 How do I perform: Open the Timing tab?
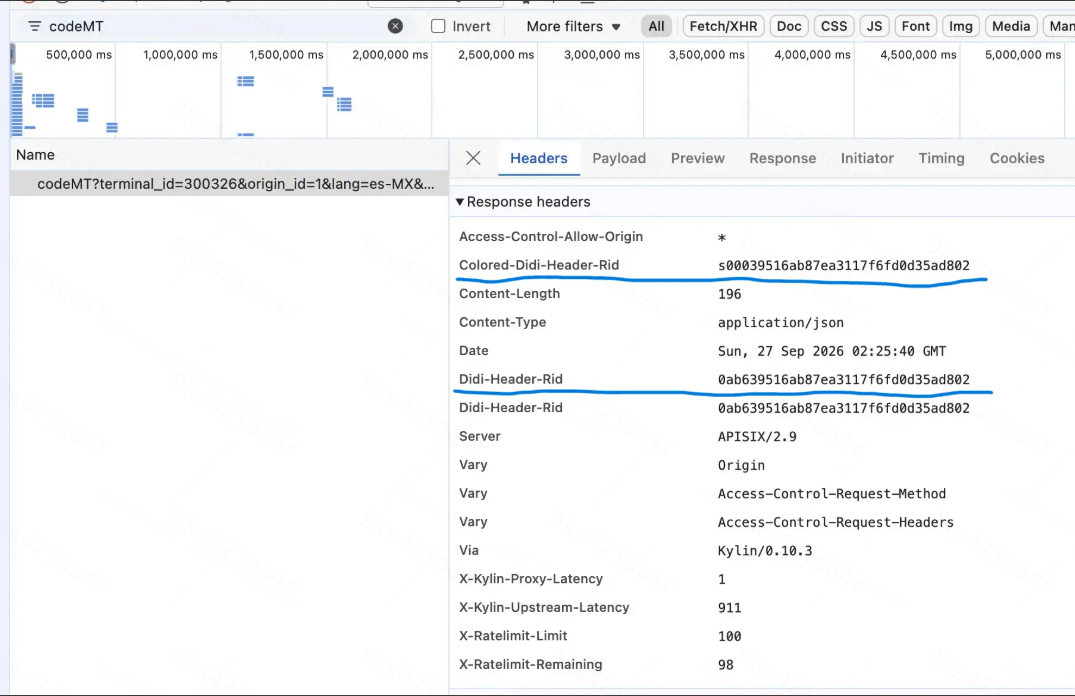tap(941, 158)
